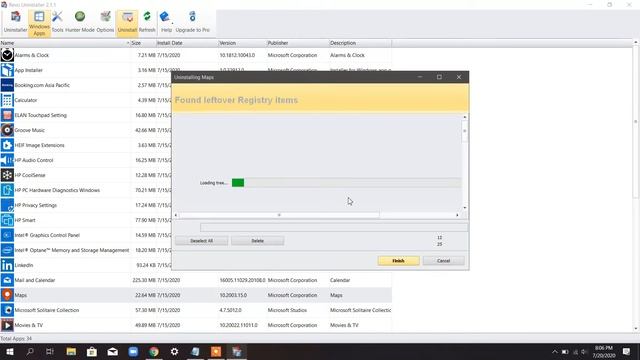This screenshot has height=360, width=640.
Task: Select the HP Privacy Settings icon
Action: point(7,205)
